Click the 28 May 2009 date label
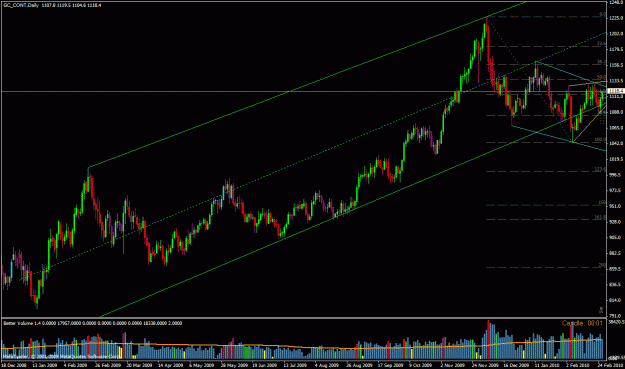The image size is (625, 369). pyautogui.click(x=233, y=365)
